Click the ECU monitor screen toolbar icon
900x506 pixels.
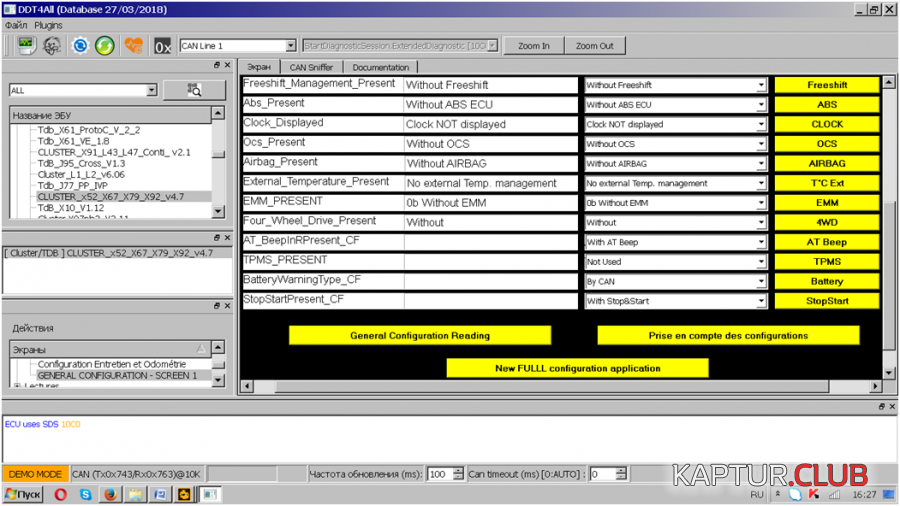(26, 45)
